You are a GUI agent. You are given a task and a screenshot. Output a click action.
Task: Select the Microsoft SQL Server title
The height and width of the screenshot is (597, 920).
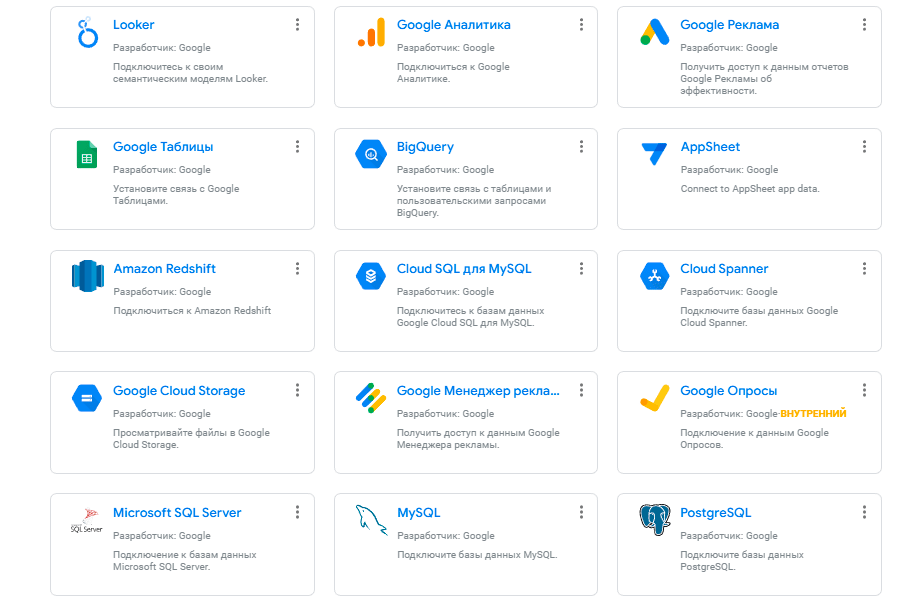click(x=177, y=512)
